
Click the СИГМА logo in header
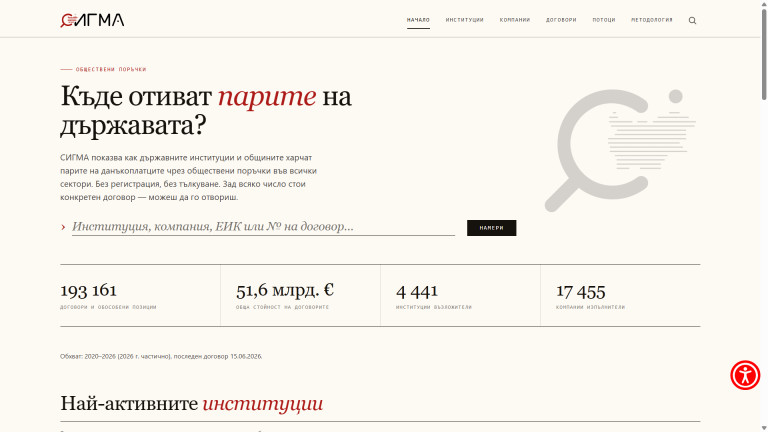pos(92,20)
